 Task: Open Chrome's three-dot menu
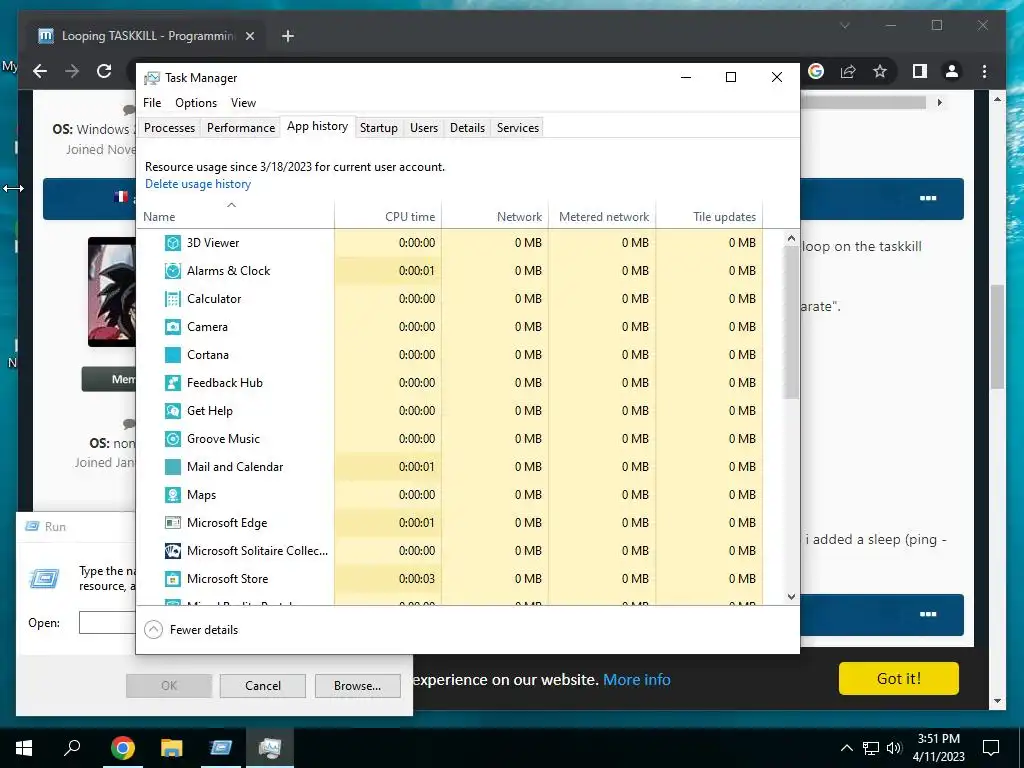984,71
